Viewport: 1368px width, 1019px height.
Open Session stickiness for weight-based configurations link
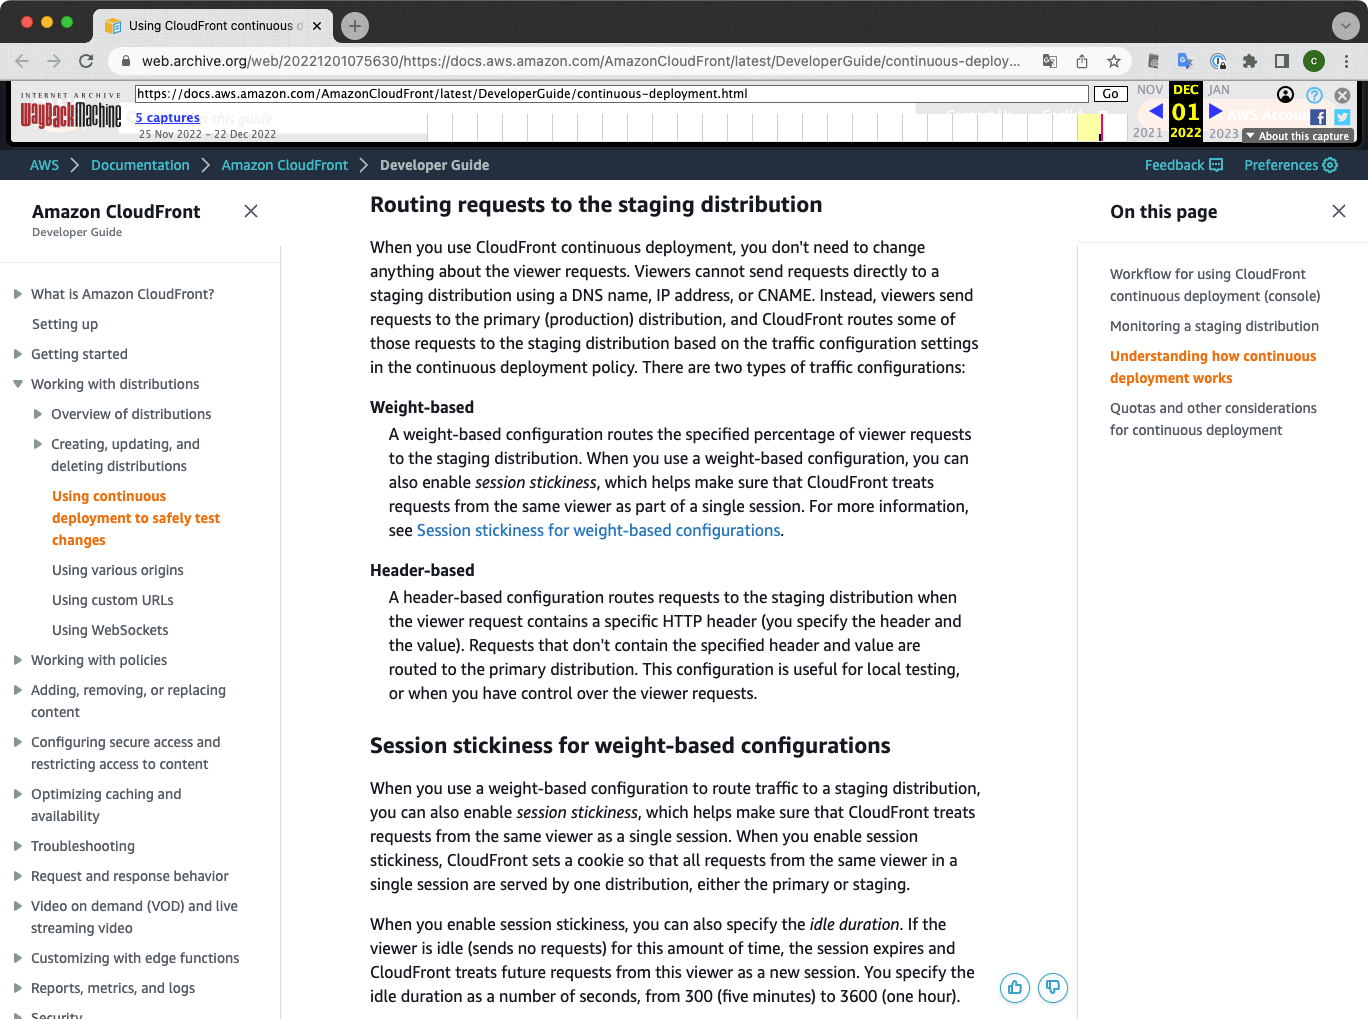(598, 530)
